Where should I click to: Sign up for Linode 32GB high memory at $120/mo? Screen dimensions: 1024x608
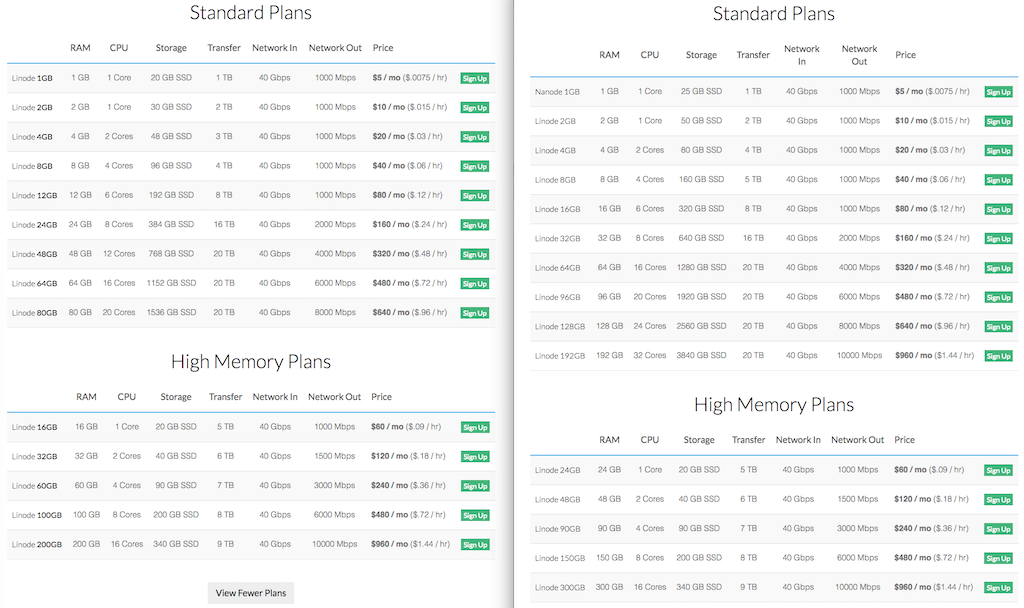click(x=475, y=457)
